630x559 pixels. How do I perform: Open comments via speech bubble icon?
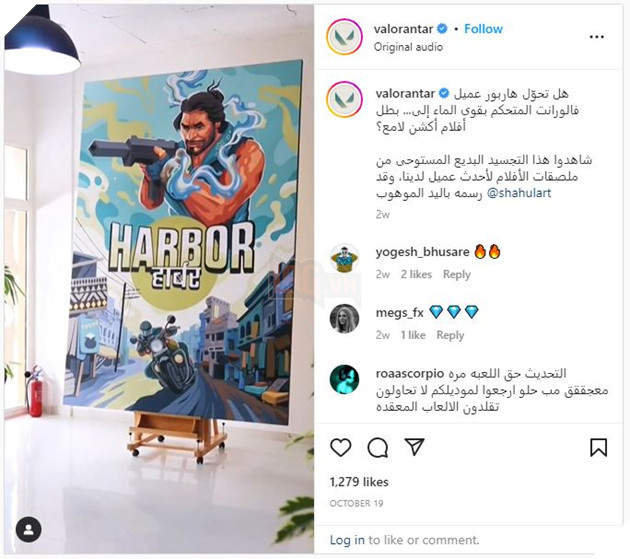tap(378, 447)
